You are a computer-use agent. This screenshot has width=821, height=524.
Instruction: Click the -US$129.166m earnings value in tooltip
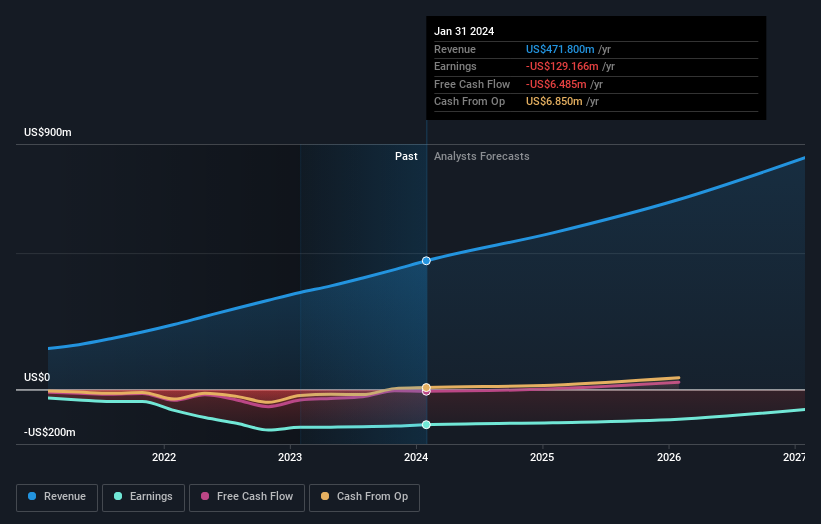coord(562,66)
